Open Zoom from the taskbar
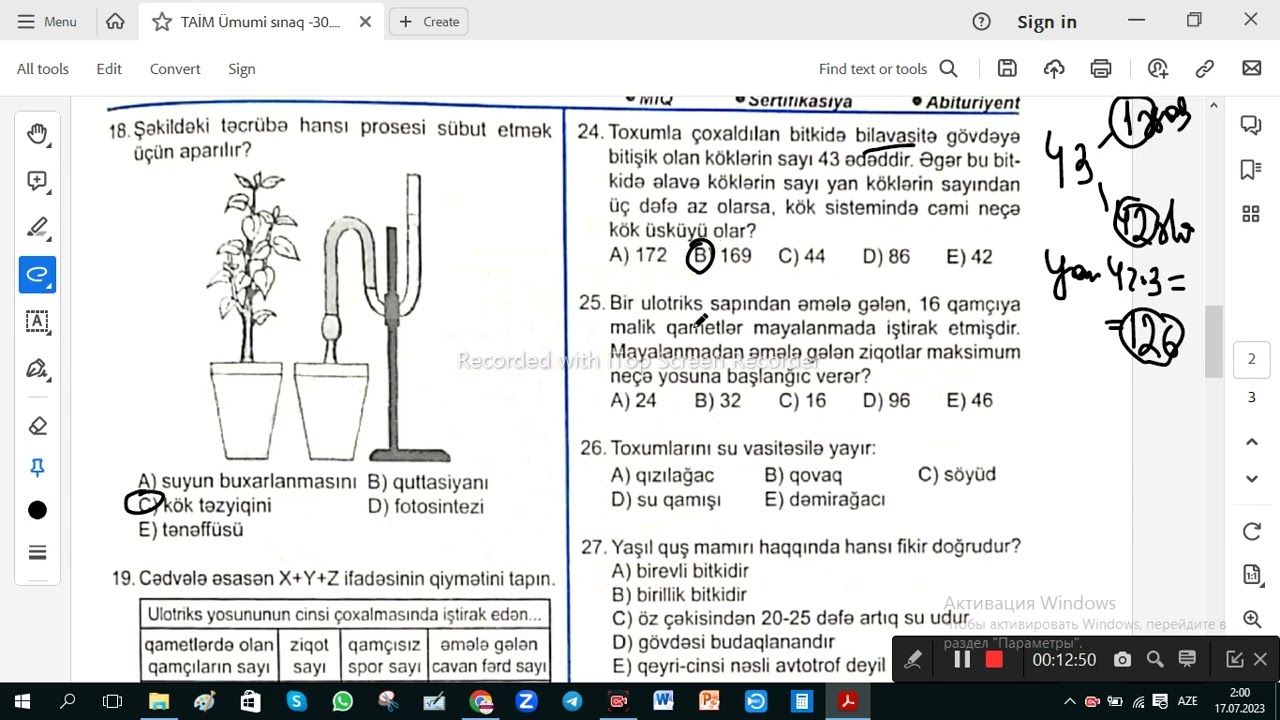The width and height of the screenshot is (1280, 720). click(x=526, y=701)
